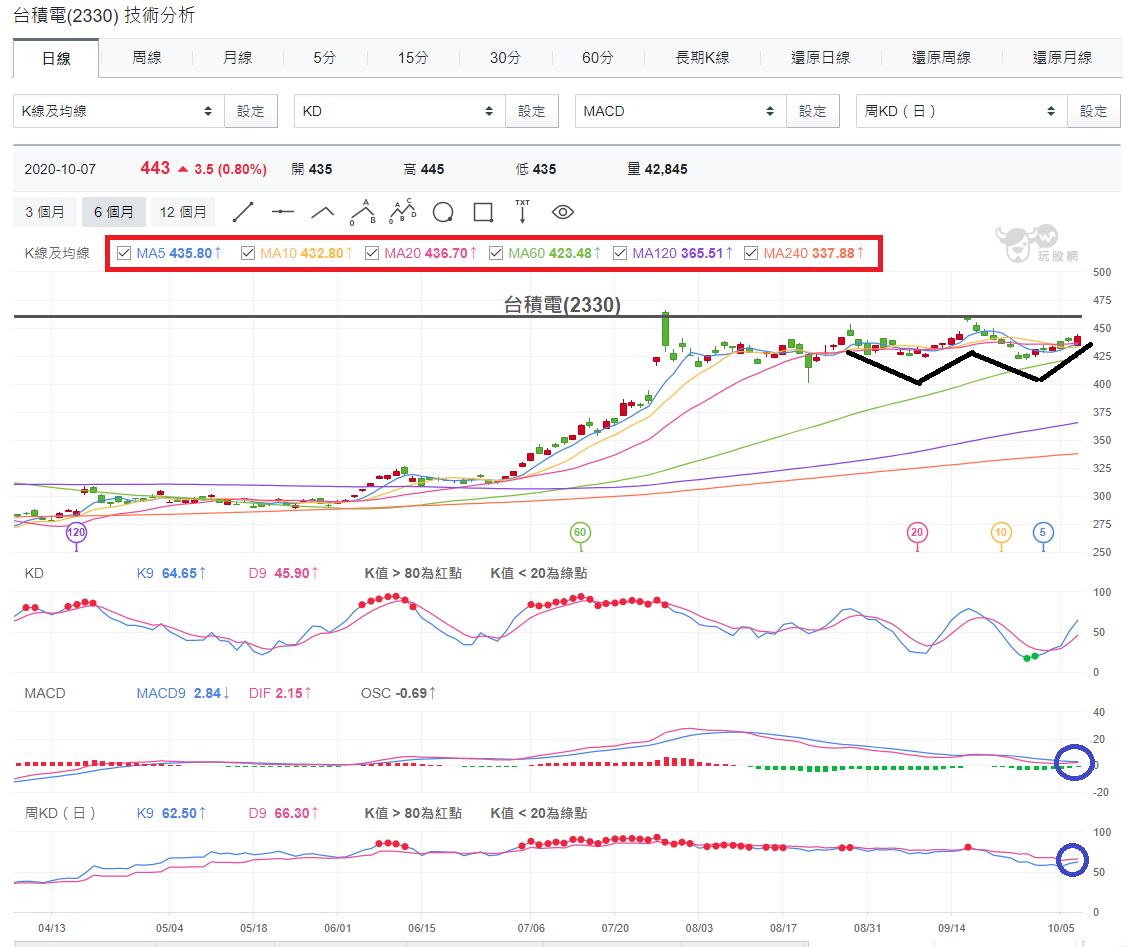This screenshot has width=1128, height=947.
Task: Click the volume 量 42,845 value
Action: [x=657, y=169]
